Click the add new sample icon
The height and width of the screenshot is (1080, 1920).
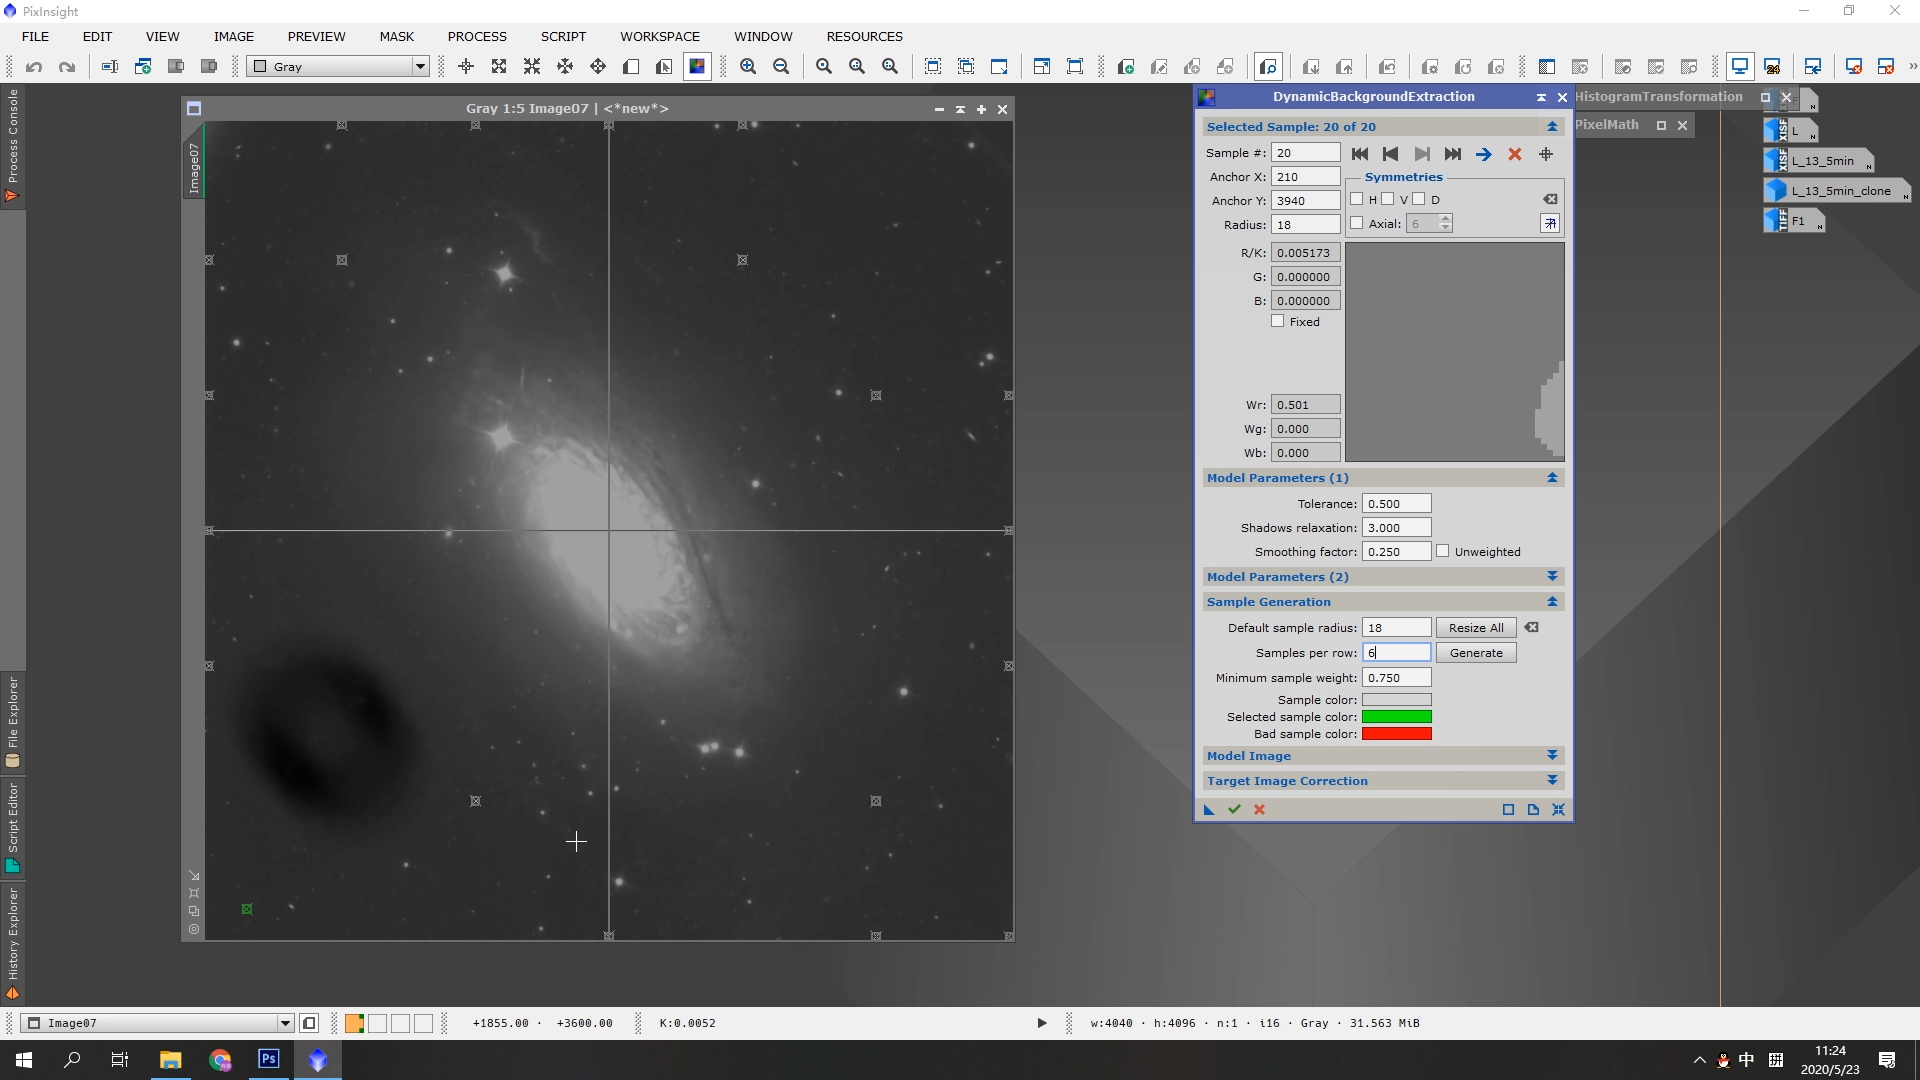(x=1545, y=153)
